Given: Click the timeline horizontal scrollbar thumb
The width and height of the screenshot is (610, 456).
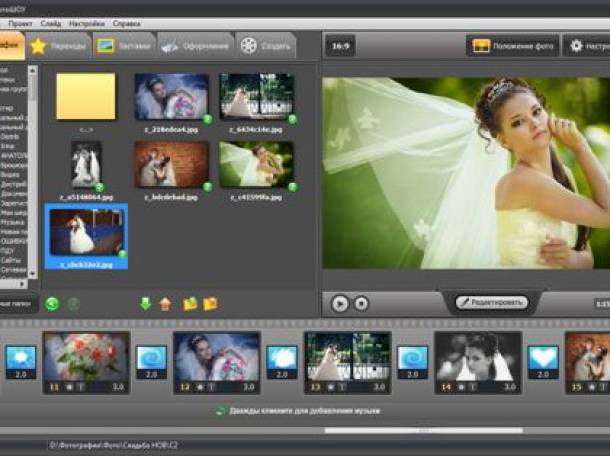Looking at the screenshot, I should 424,430.
